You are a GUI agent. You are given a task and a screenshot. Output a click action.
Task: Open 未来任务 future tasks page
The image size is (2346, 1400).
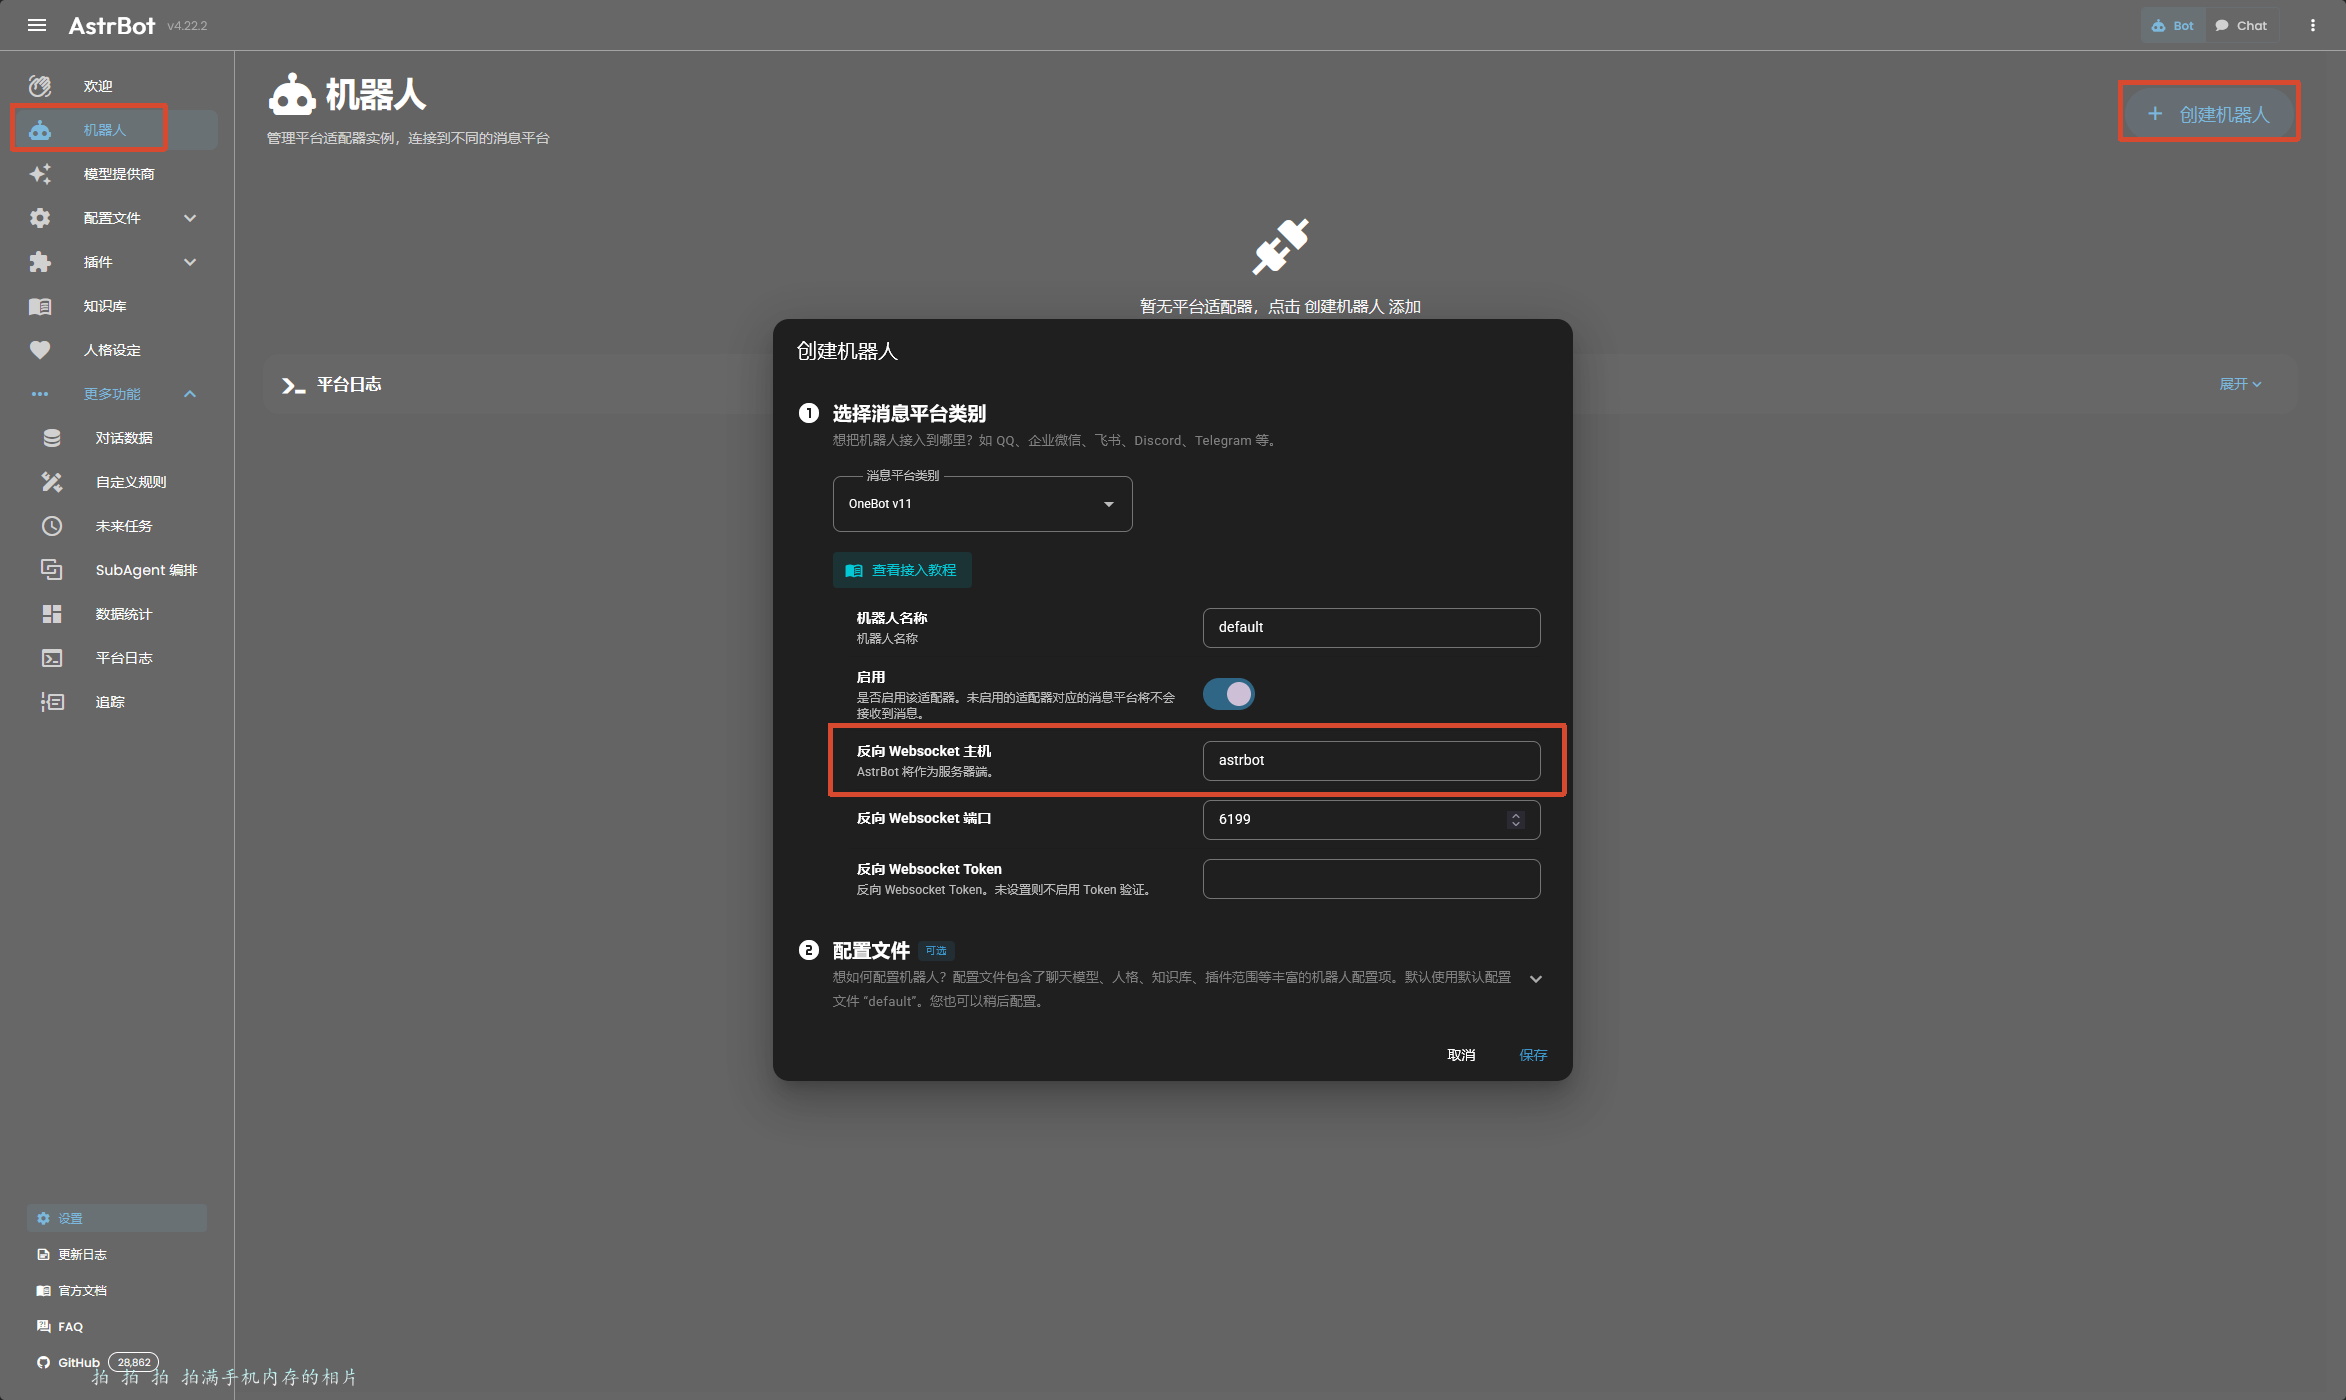(123, 526)
